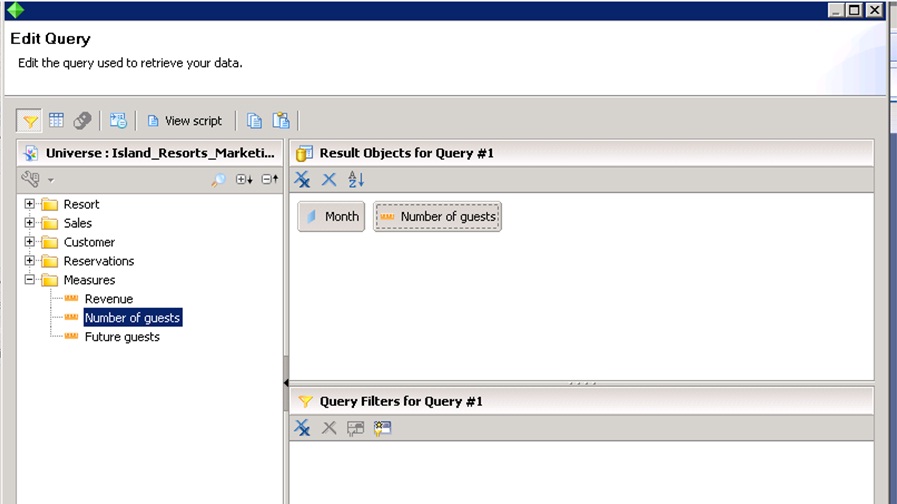Click the Result Objects panel header icon

point(304,153)
